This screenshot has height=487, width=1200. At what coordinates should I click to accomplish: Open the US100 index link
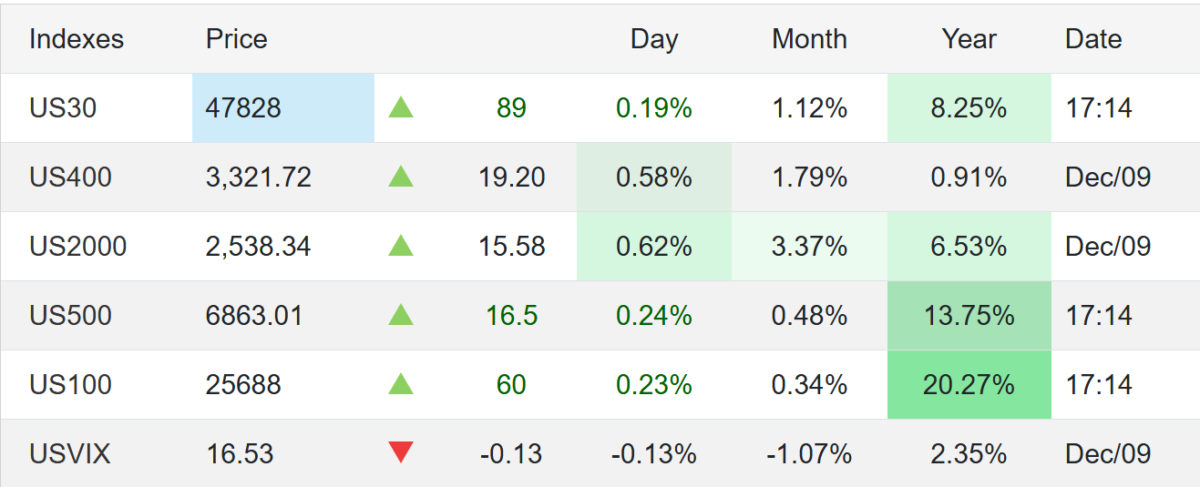tap(70, 384)
